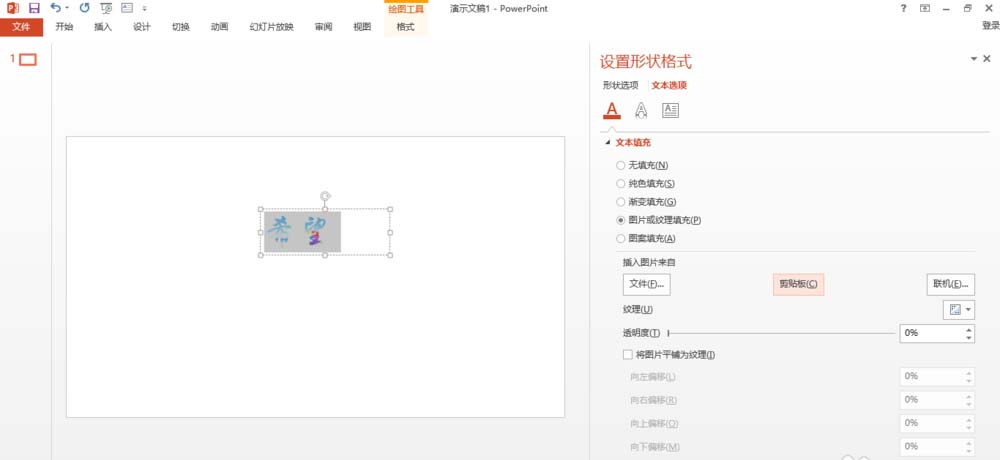The height and width of the screenshot is (460, 1000).
Task: Click 登录 to sign in
Action: [990, 26]
